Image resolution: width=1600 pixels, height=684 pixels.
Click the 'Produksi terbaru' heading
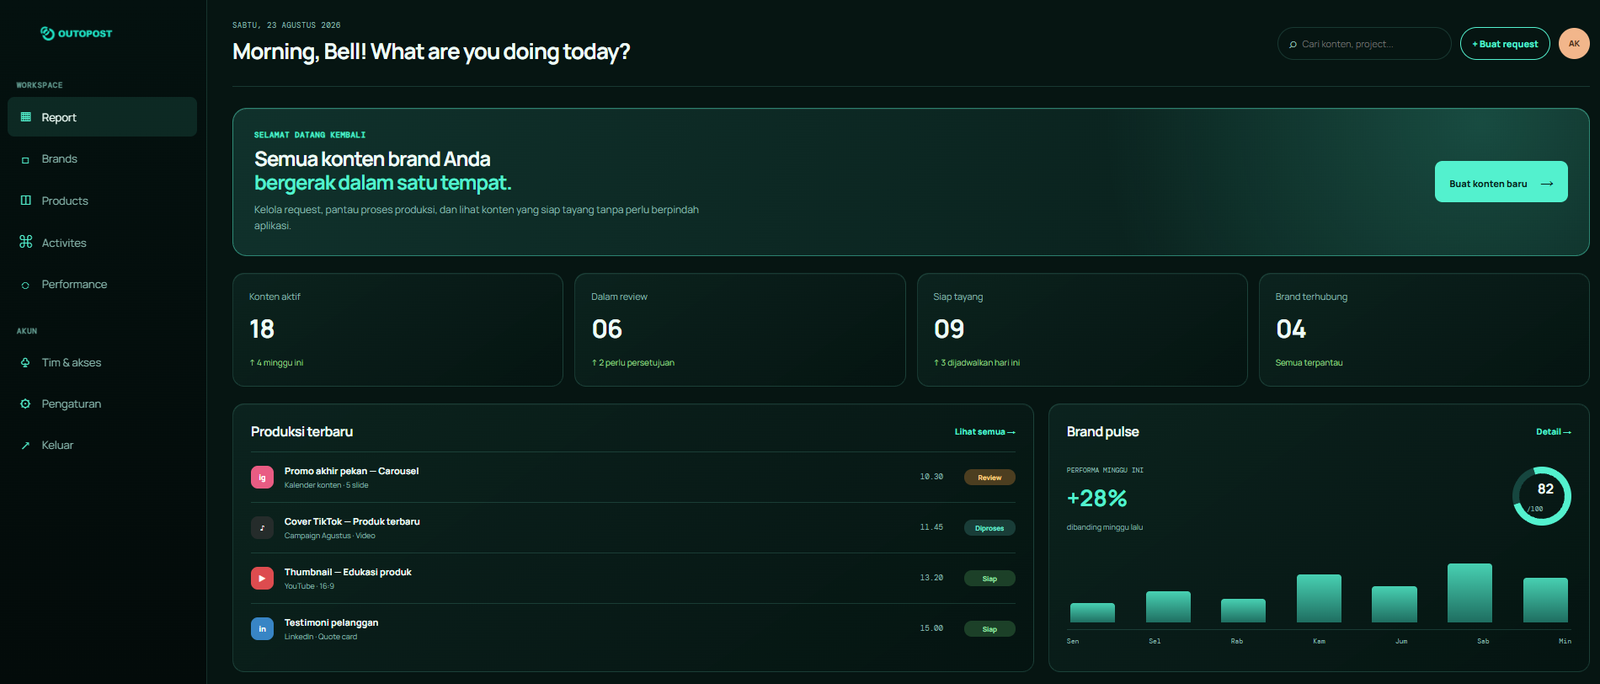pos(302,432)
